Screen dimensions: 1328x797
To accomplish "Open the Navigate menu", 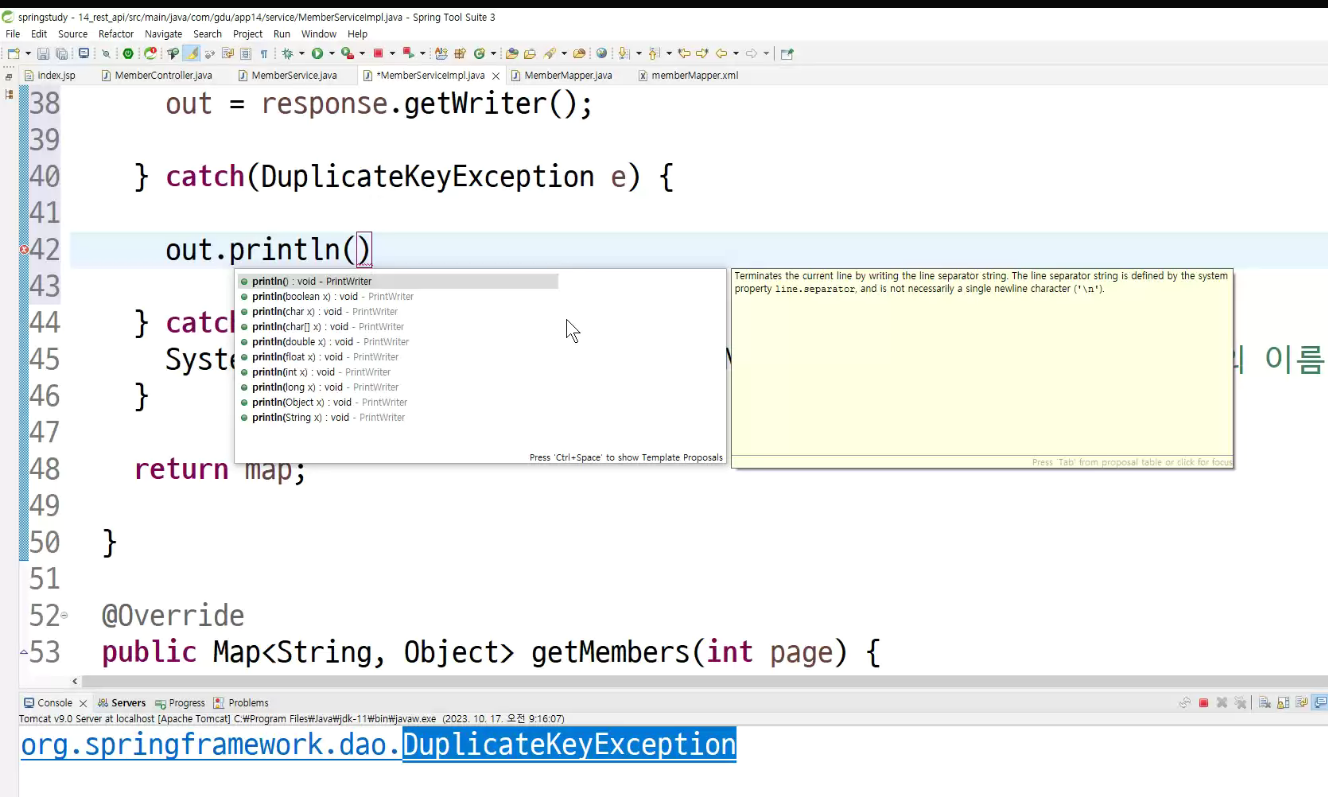I will click(x=164, y=34).
